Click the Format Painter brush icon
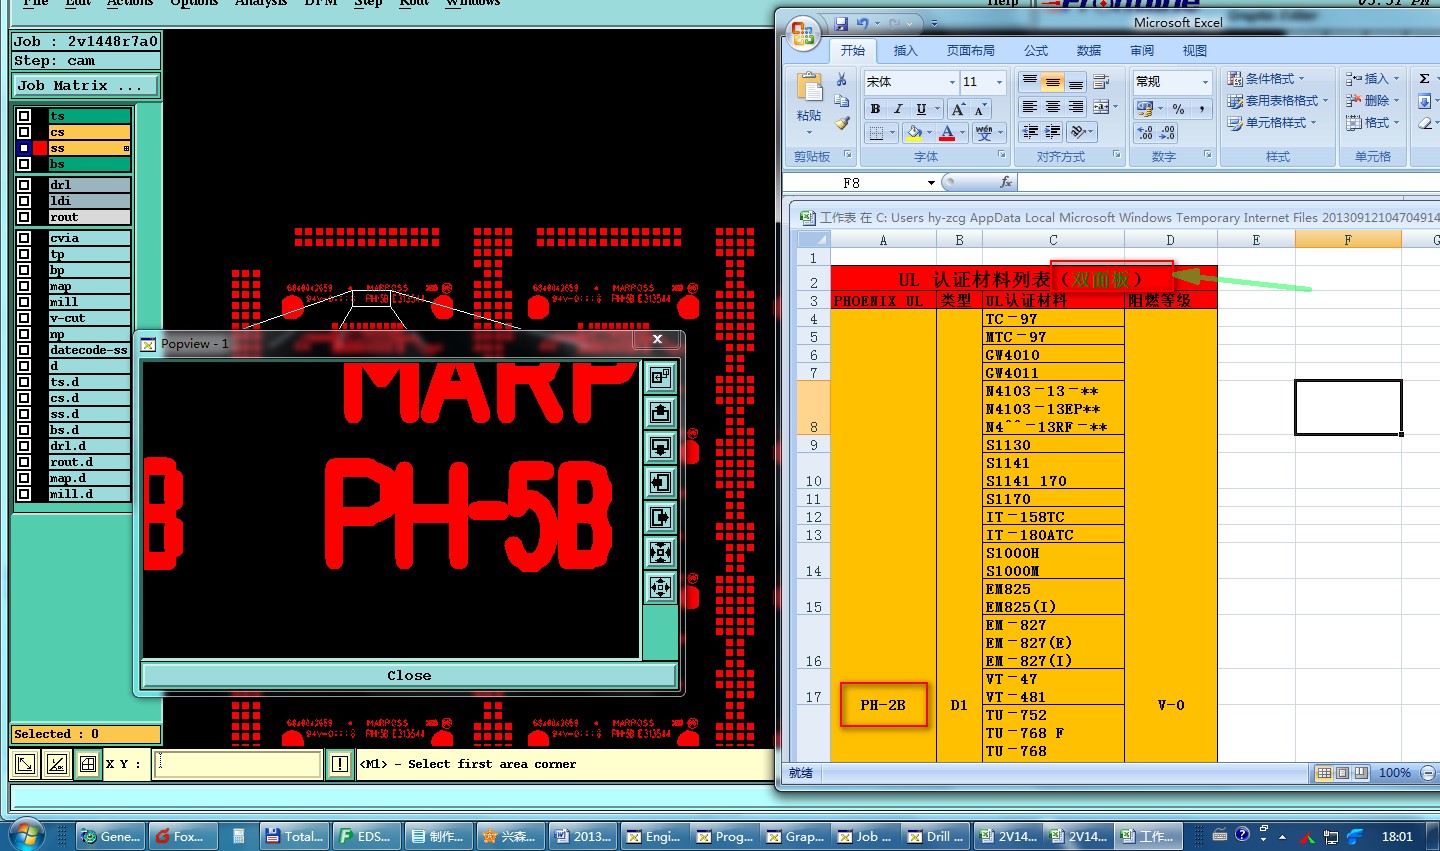1440x851 pixels. point(842,123)
